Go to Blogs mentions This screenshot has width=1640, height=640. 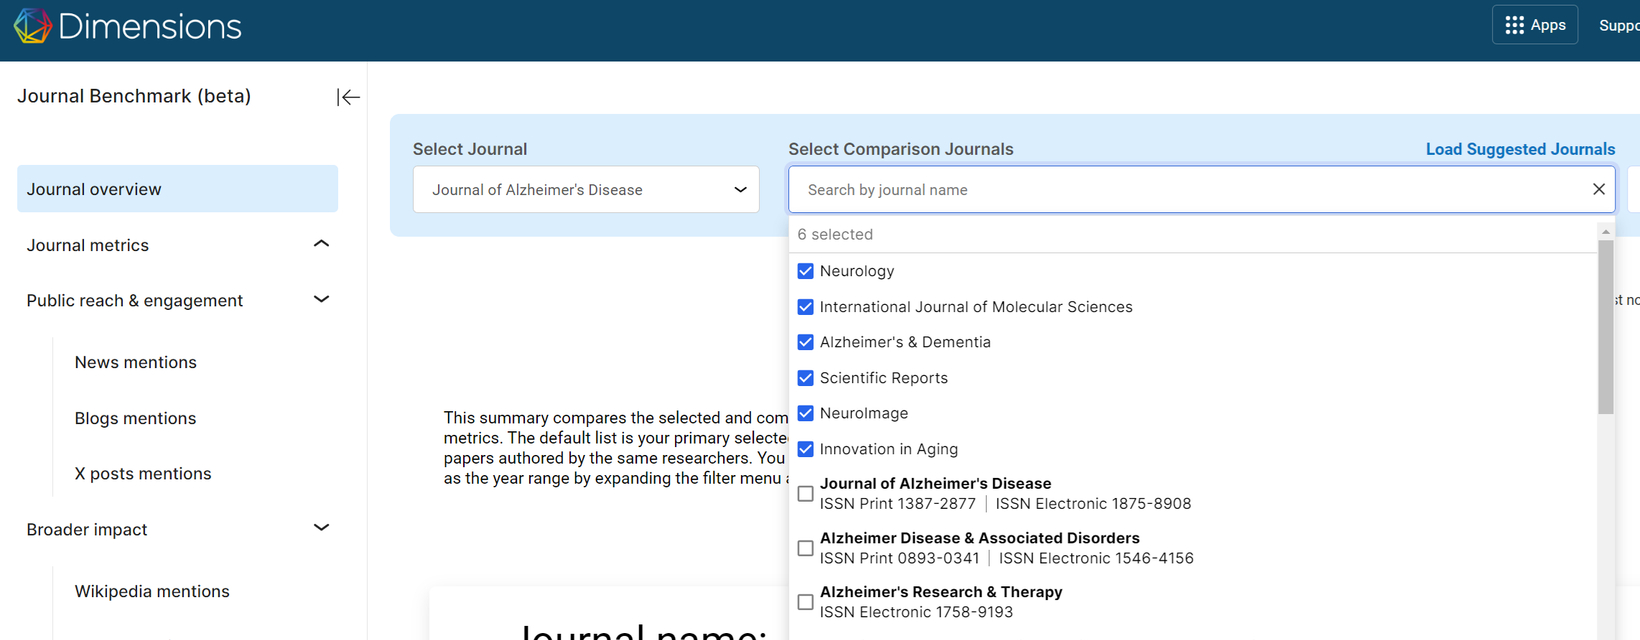point(135,418)
